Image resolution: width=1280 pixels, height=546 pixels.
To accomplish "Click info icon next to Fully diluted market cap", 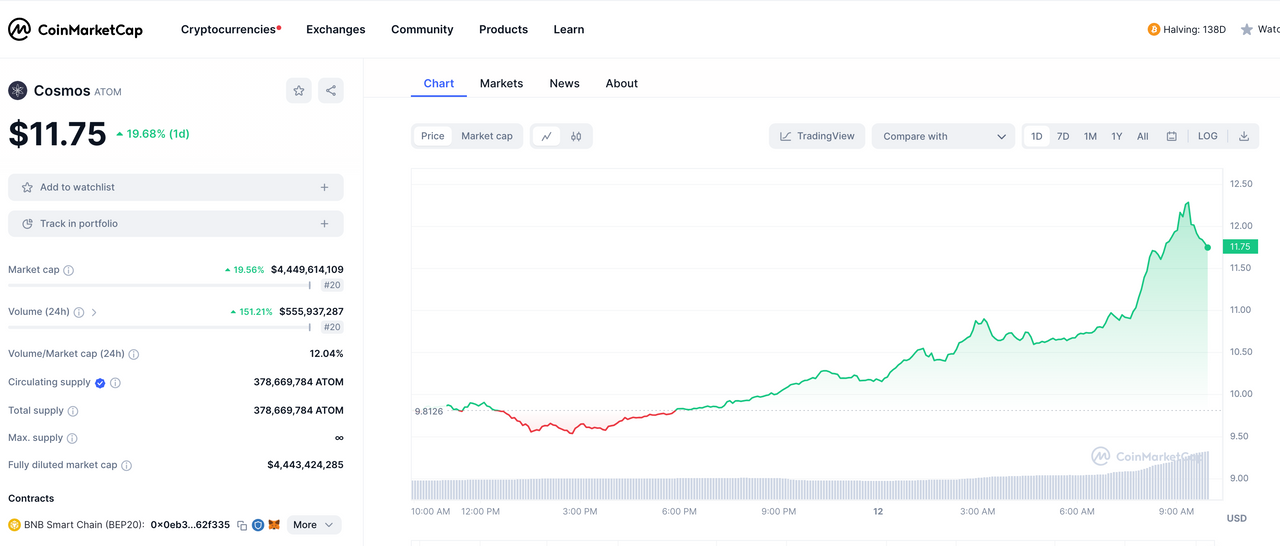I will pos(127,465).
